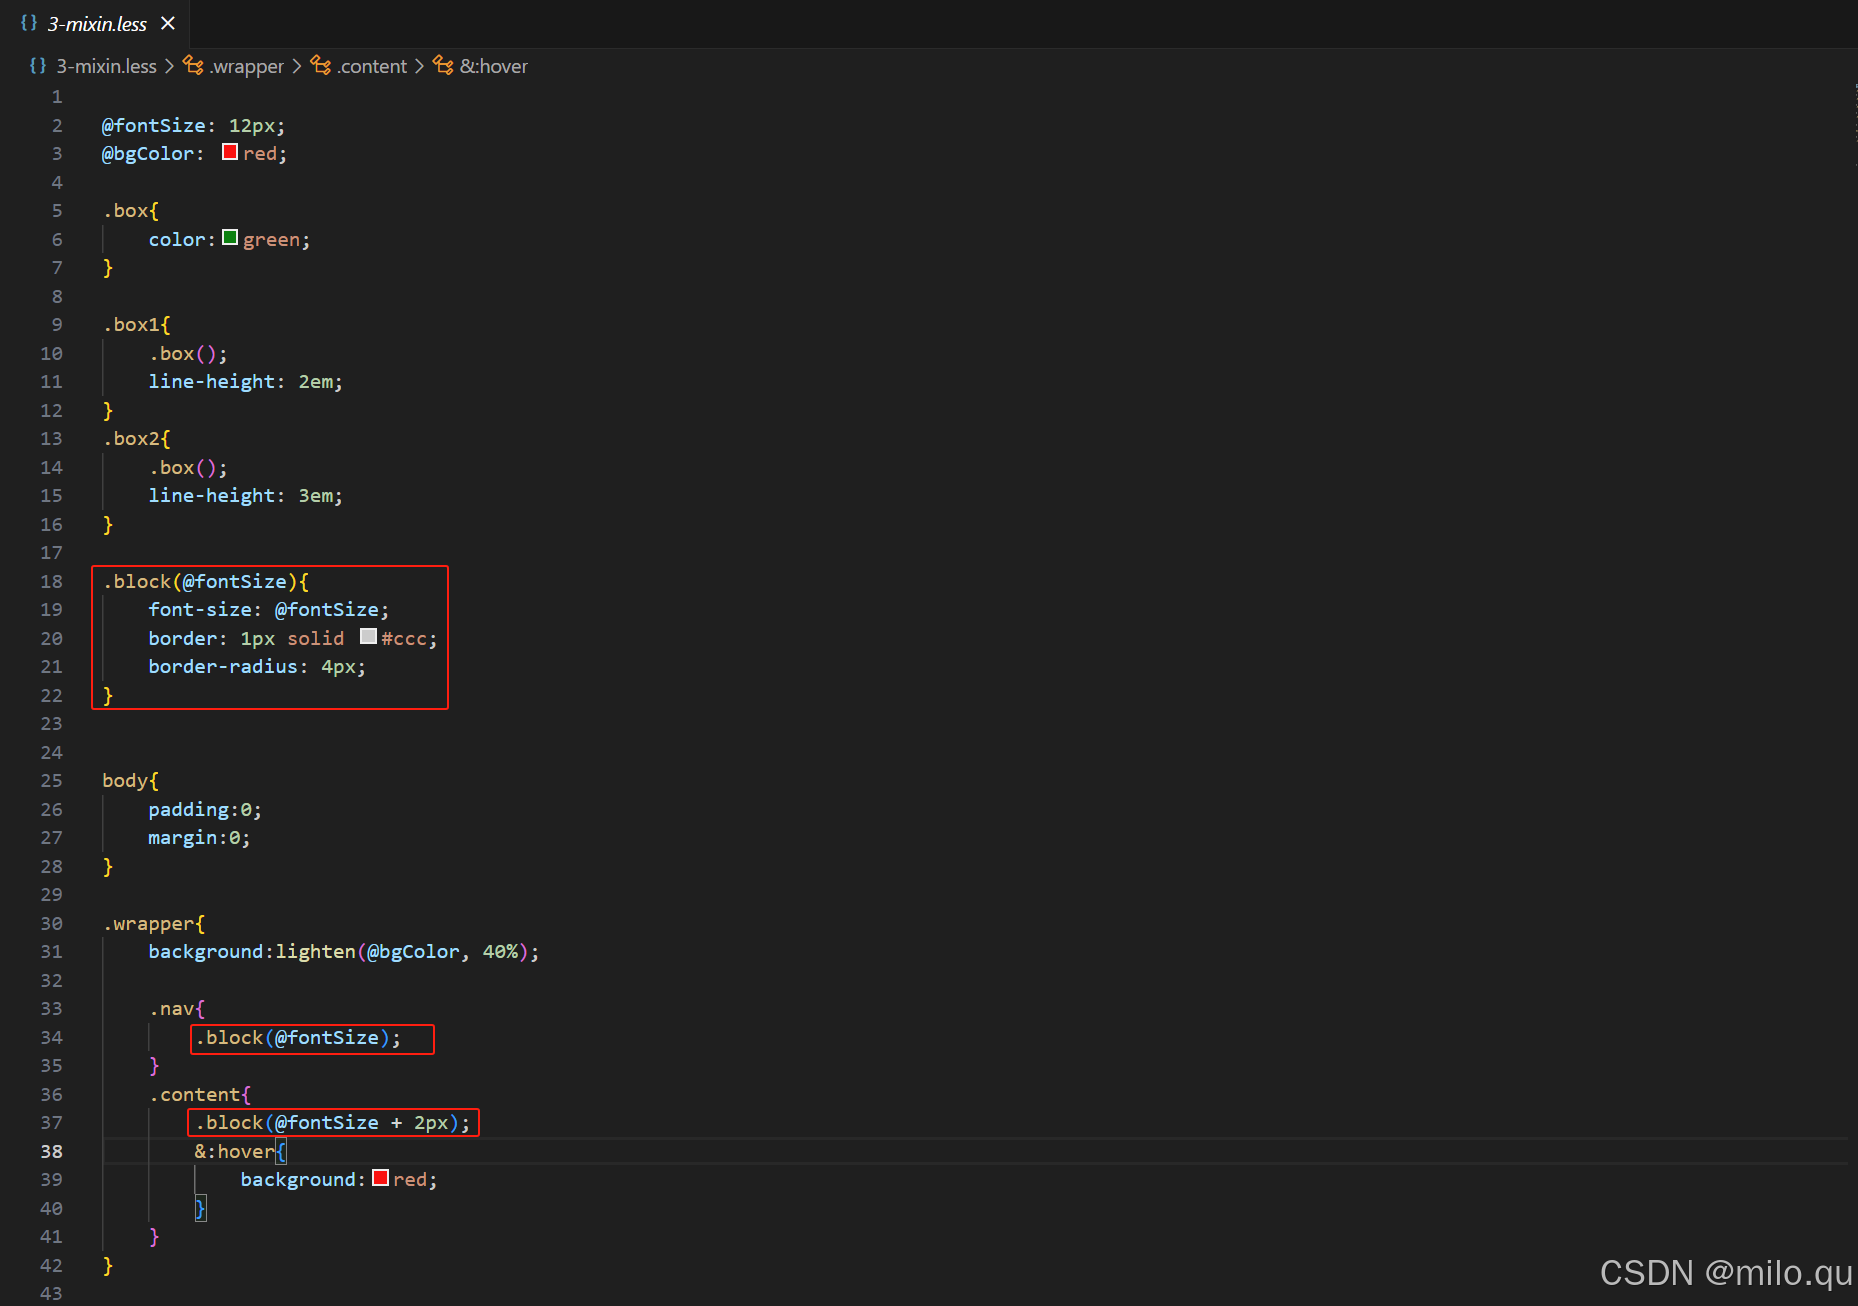Click the '.block(@fontSize){' mixin definition
1858x1306 pixels.
205,581
